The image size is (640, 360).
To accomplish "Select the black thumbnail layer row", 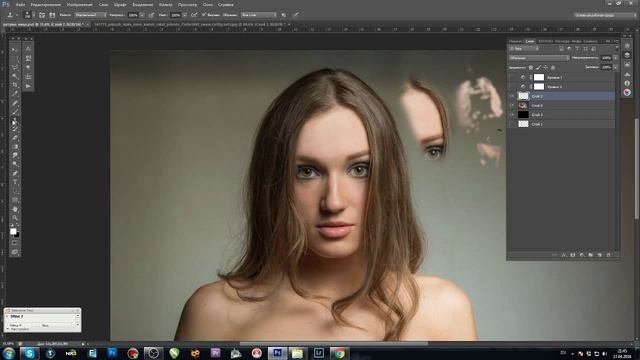I will (x=562, y=115).
